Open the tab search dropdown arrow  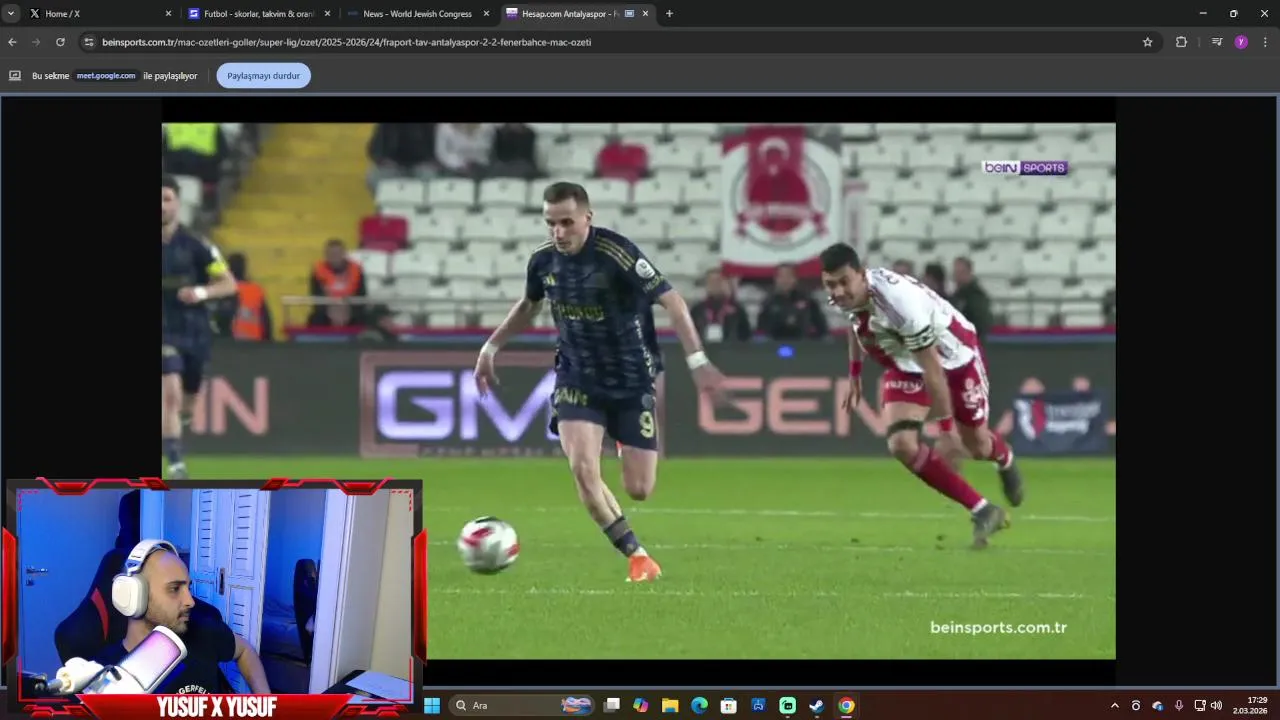tap(11, 14)
